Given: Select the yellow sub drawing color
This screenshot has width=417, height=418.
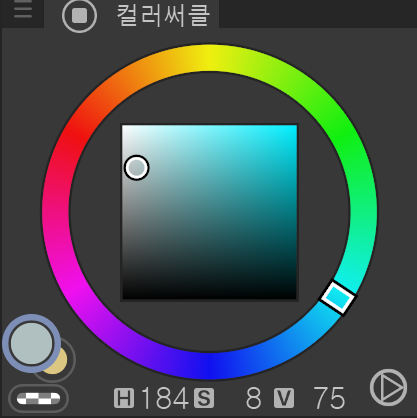Looking at the screenshot, I should (x=60, y=363).
